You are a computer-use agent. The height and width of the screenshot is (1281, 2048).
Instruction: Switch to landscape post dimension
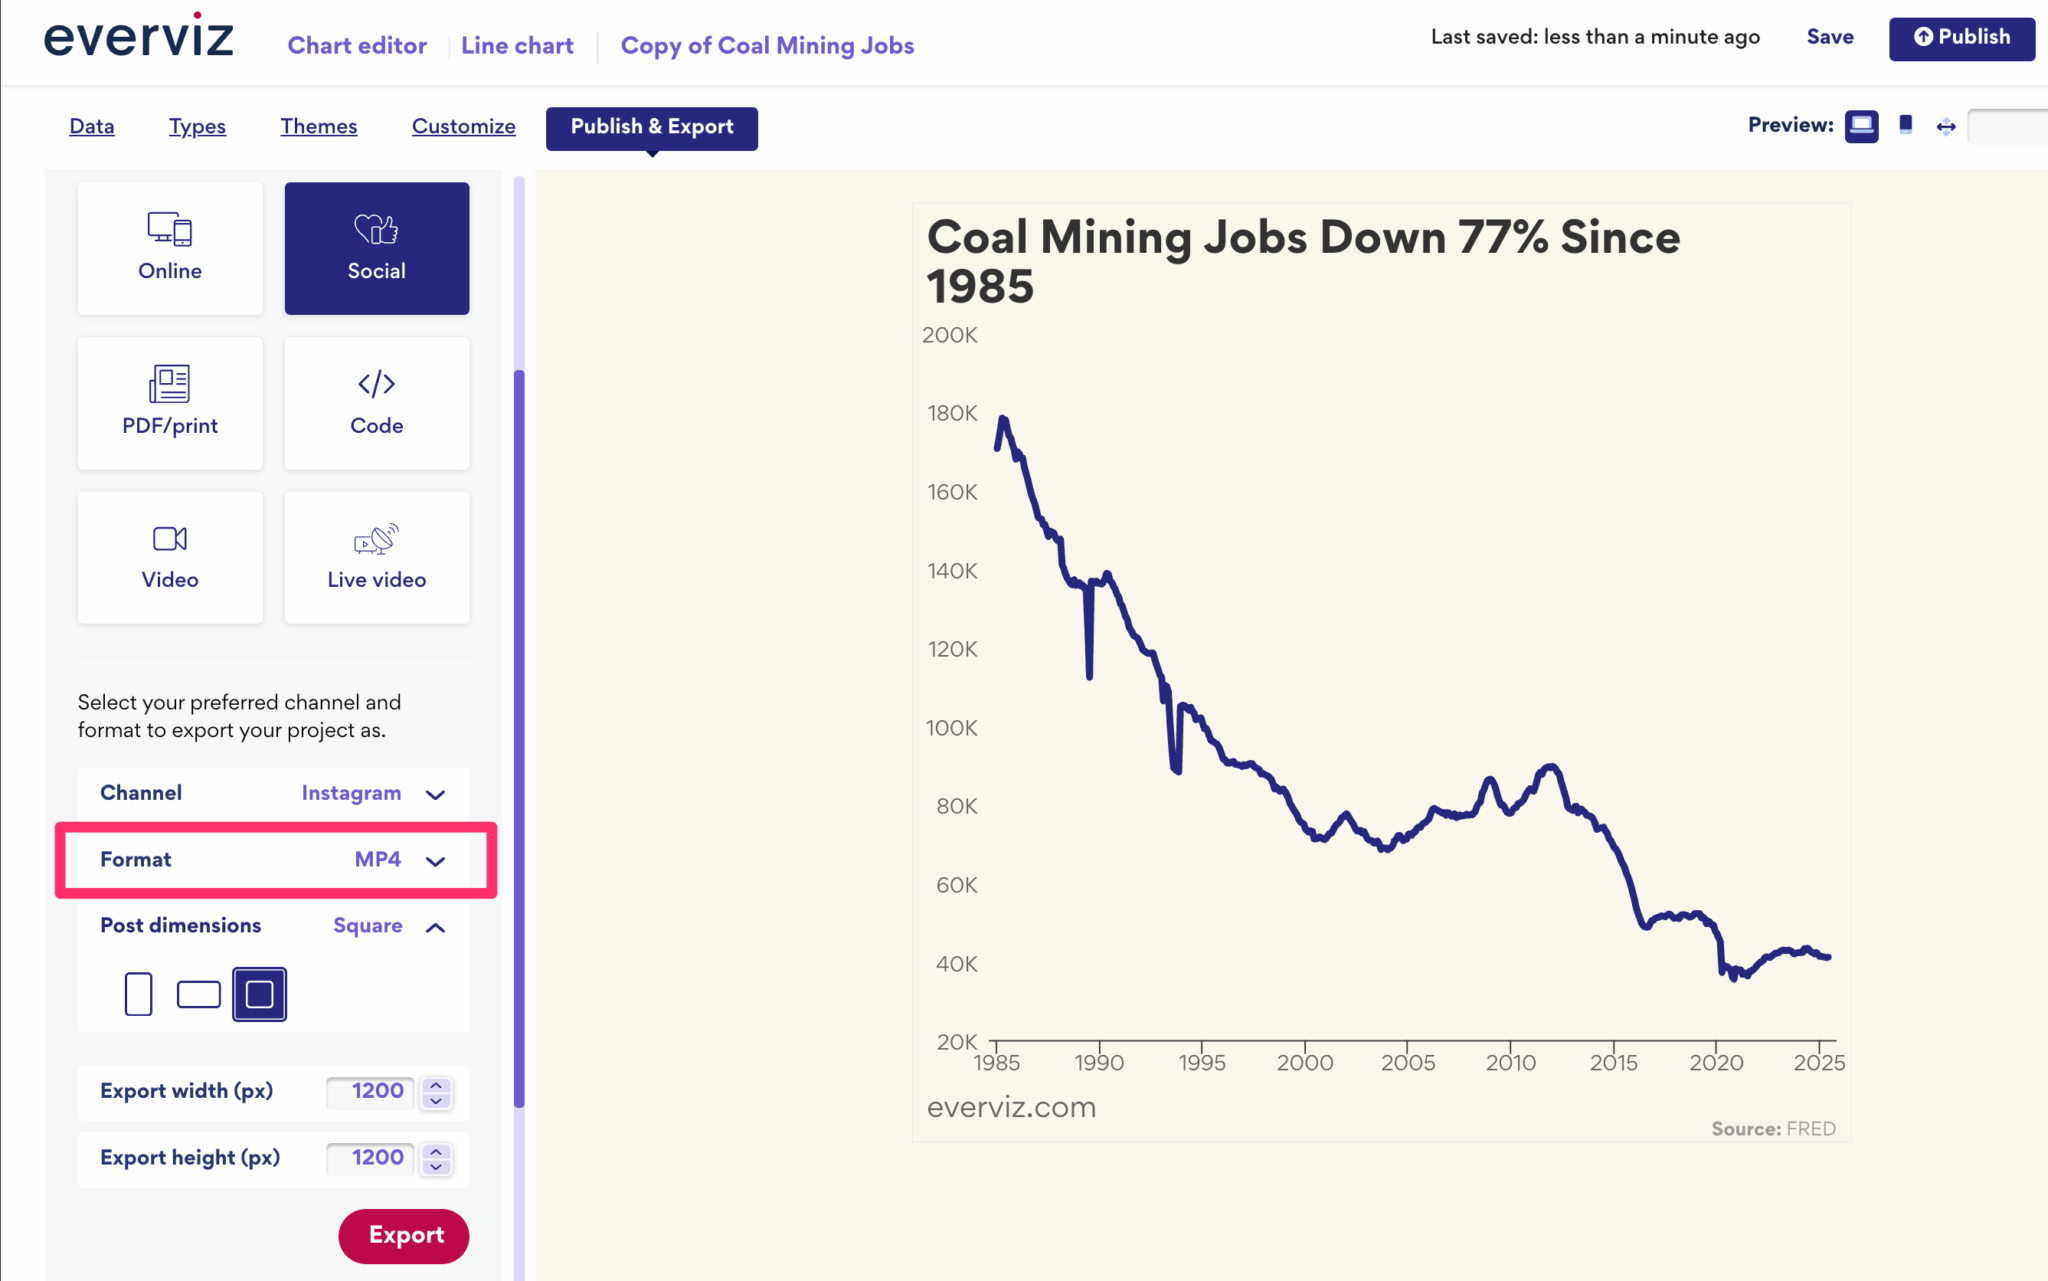coord(198,994)
